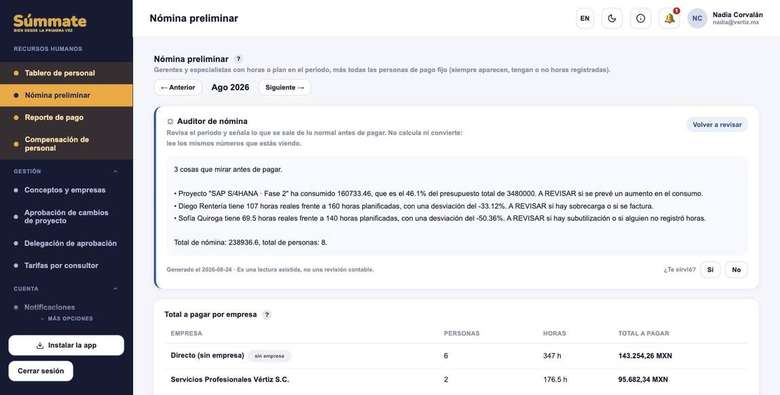Image resolution: width=780 pixels, height=395 pixels.
Task: Click the Directo (sin empresa) row name
Action: point(207,356)
